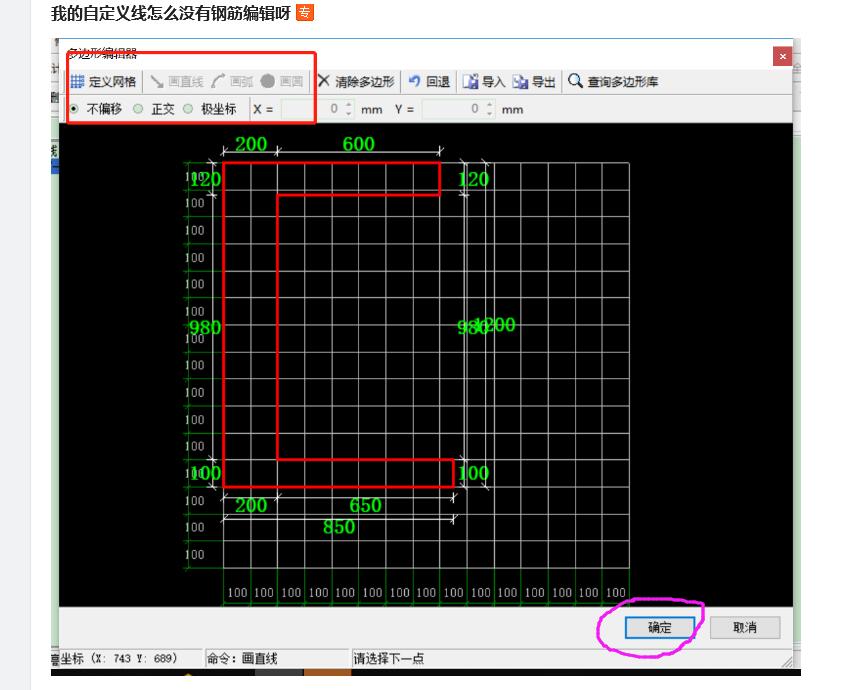This screenshot has width=855, height=690.
Task: Select the 画圆 circle drawing tool
Action: (281, 82)
